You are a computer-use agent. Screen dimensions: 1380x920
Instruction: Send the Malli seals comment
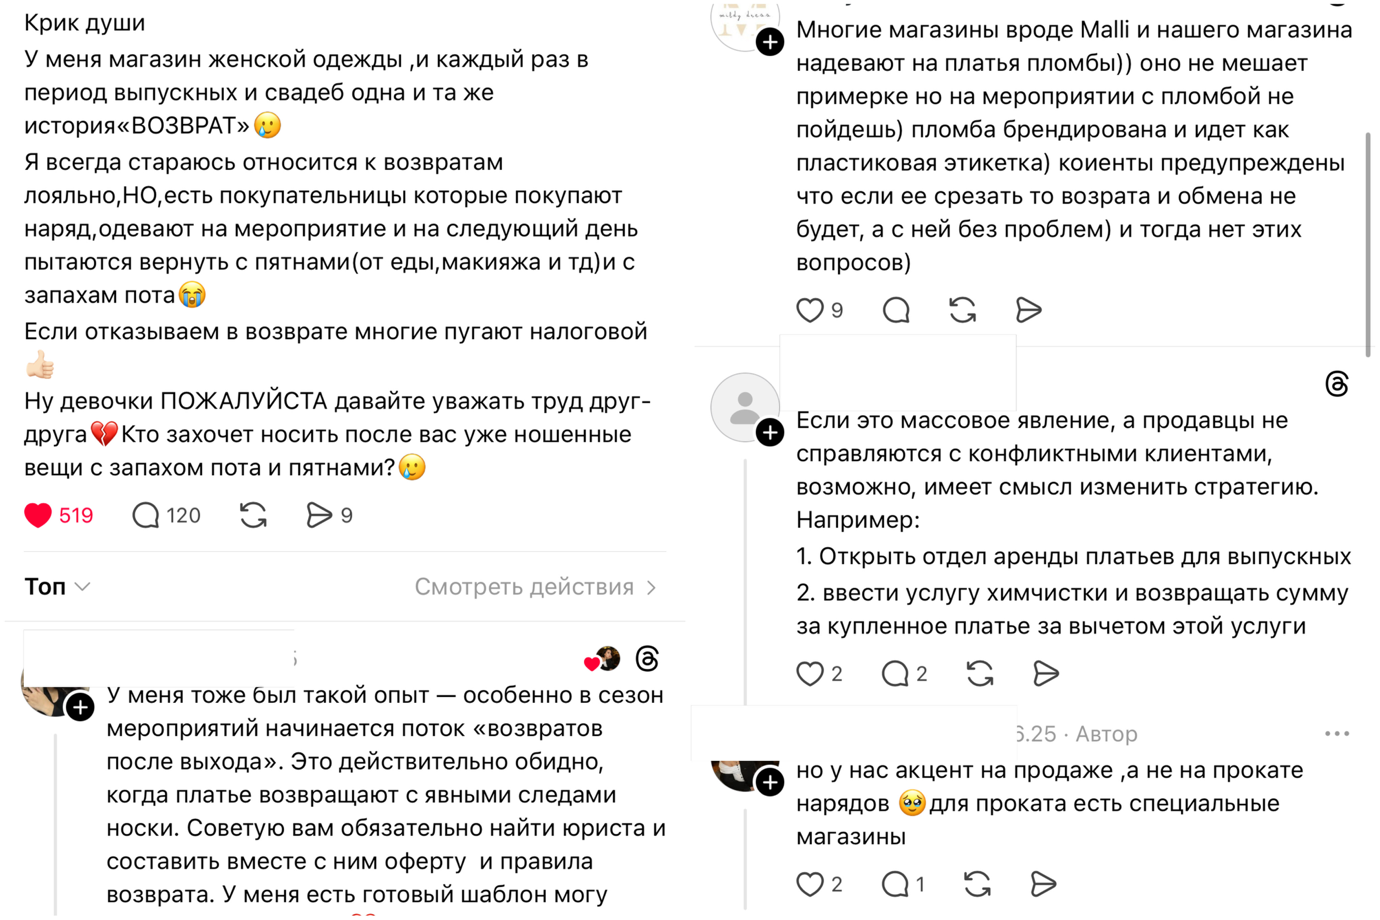pyautogui.click(x=1028, y=310)
